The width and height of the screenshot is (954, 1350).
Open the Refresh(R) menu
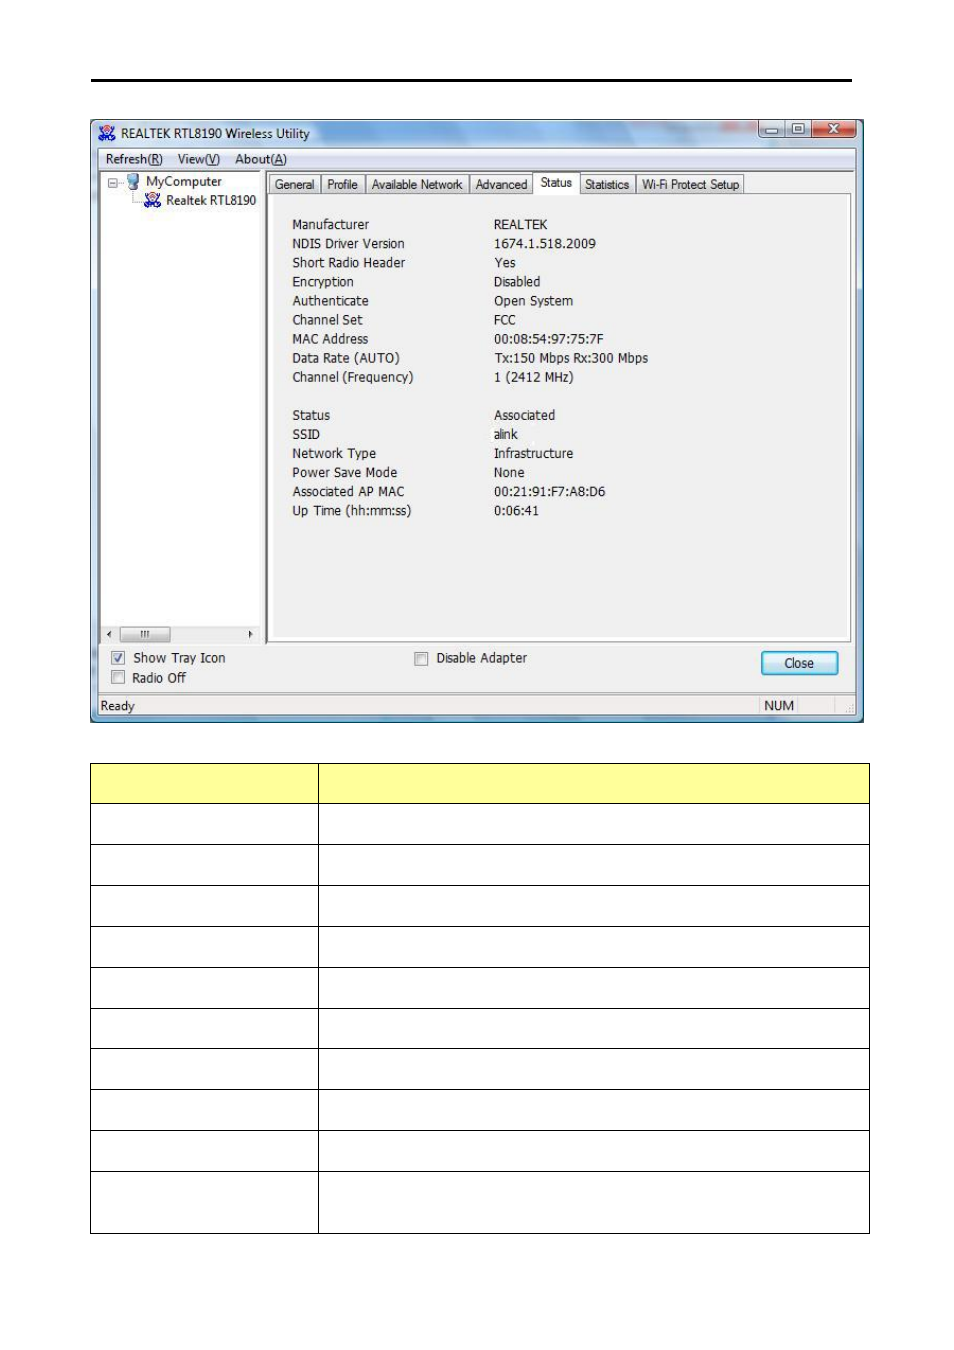[134, 159]
